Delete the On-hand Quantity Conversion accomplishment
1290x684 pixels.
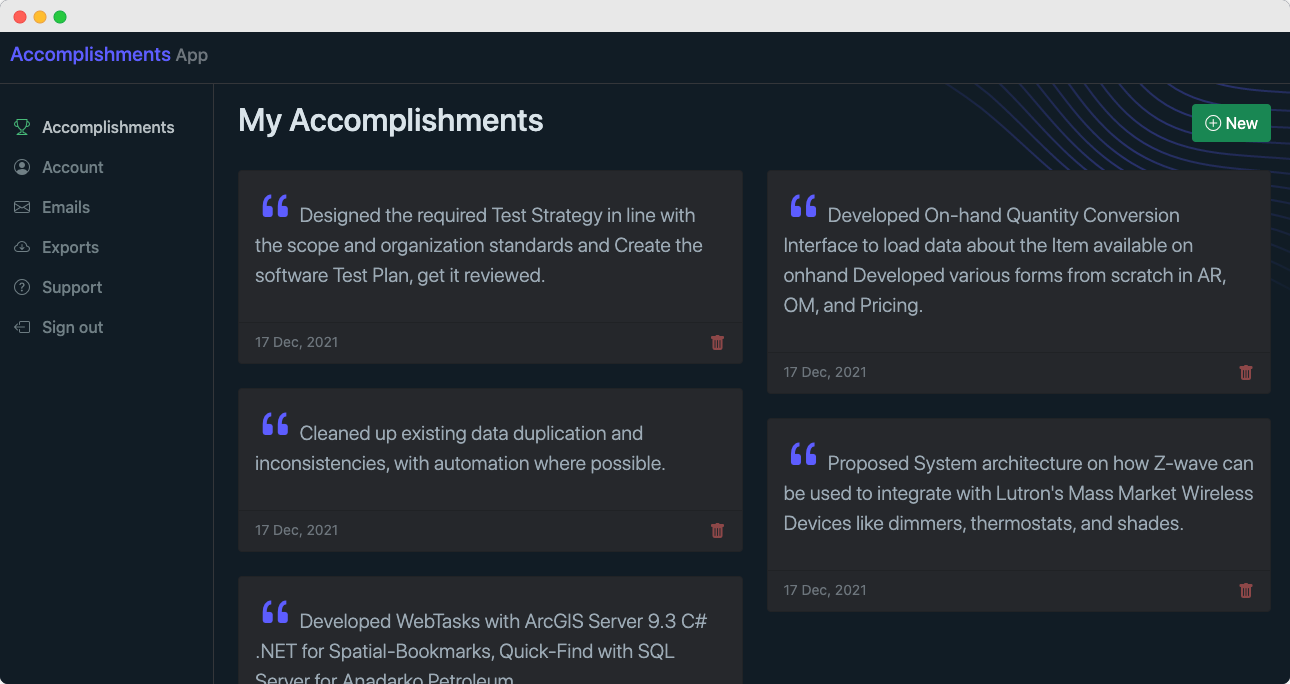(x=1246, y=372)
